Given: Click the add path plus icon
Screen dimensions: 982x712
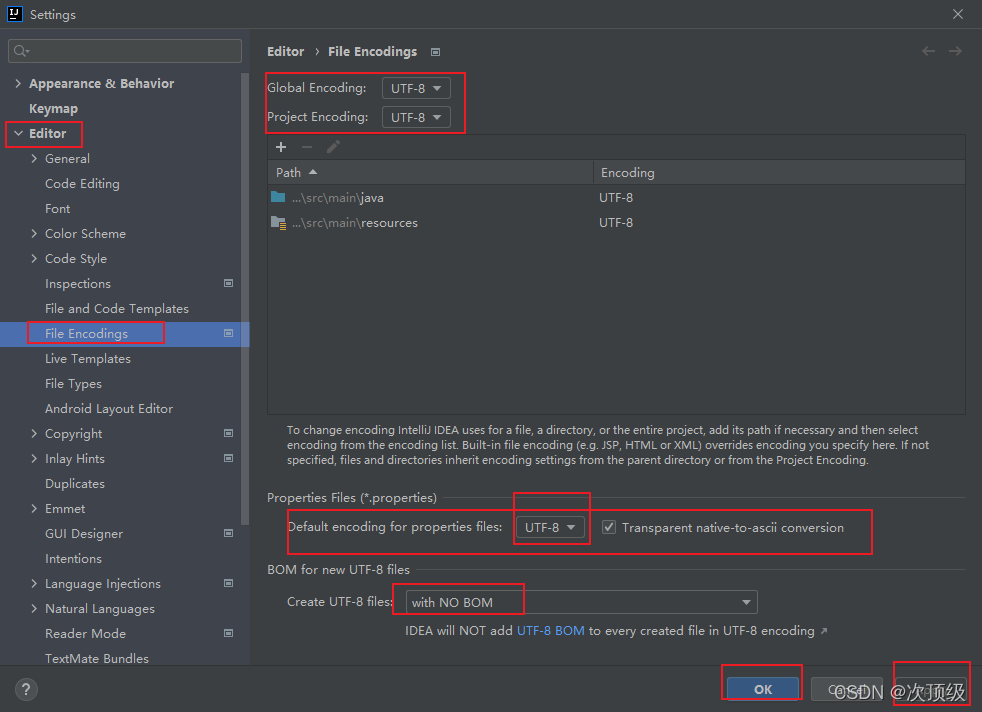Looking at the screenshot, I should (281, 147).
